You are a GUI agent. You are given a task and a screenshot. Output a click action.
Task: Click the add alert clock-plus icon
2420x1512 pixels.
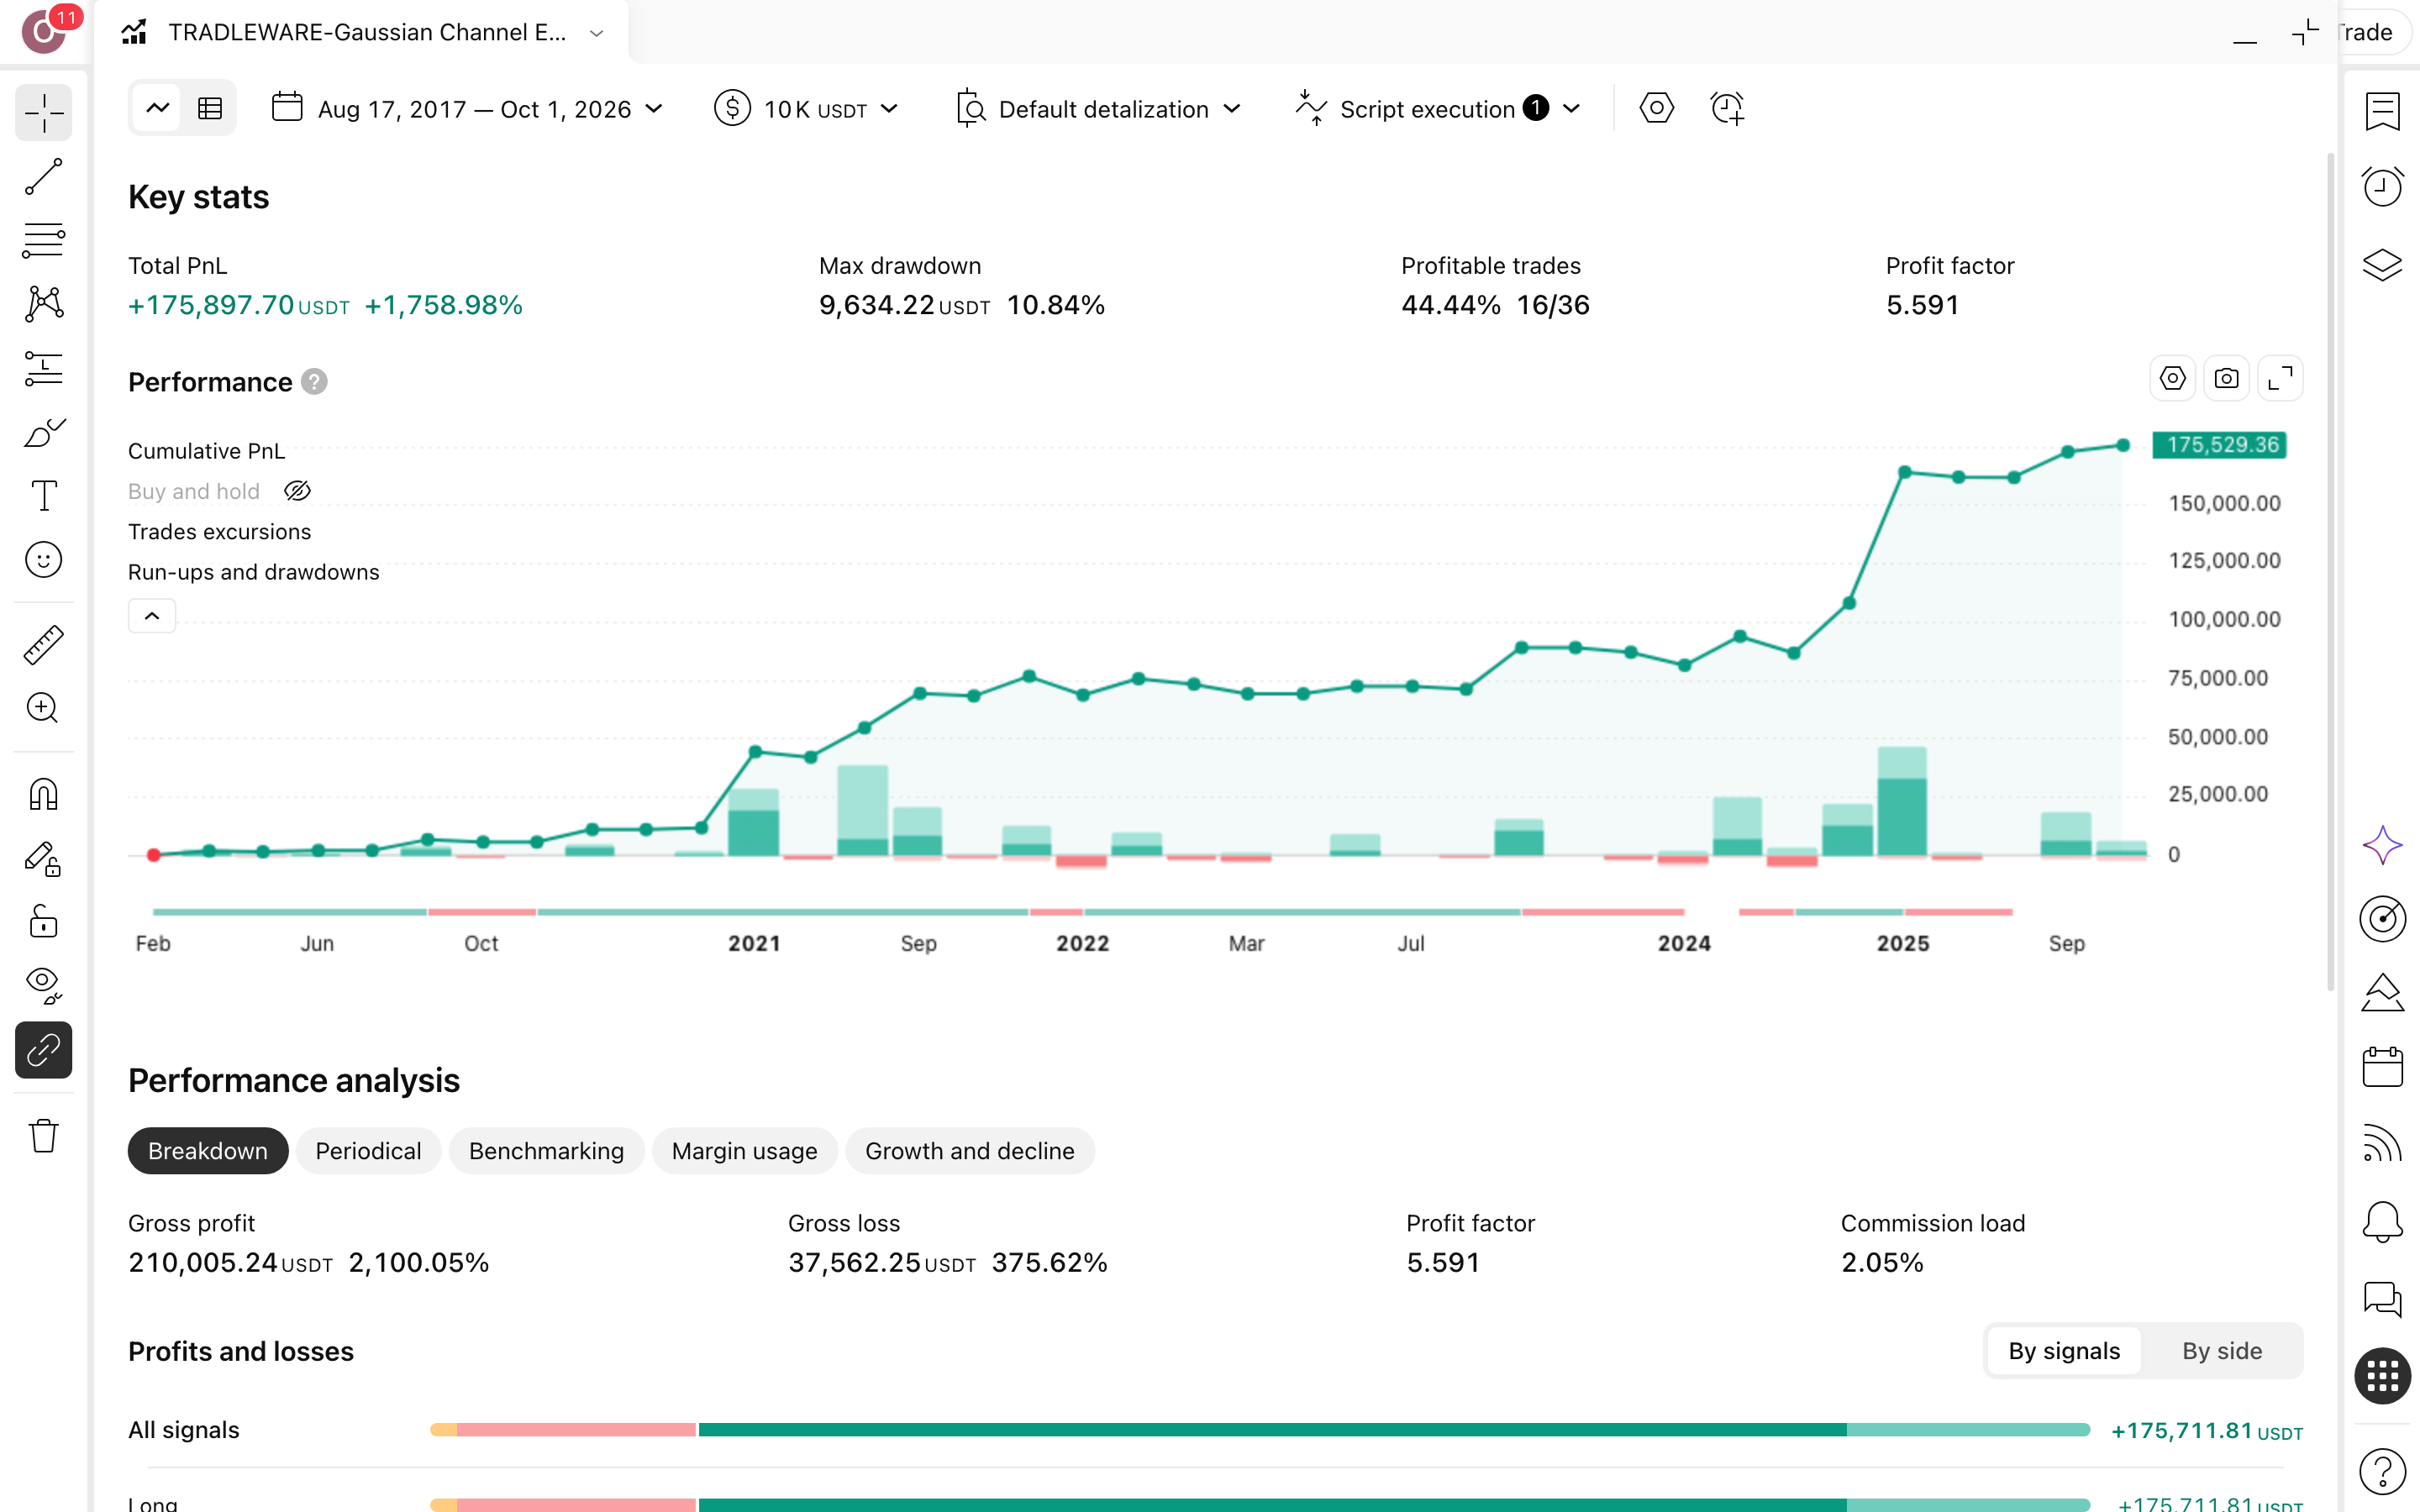click(1727, 108)
